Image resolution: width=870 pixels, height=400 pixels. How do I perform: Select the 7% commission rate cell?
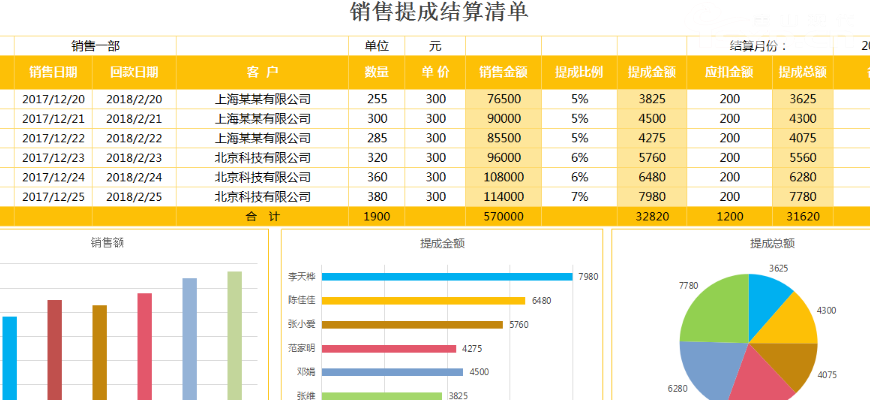tap(579, 196)
